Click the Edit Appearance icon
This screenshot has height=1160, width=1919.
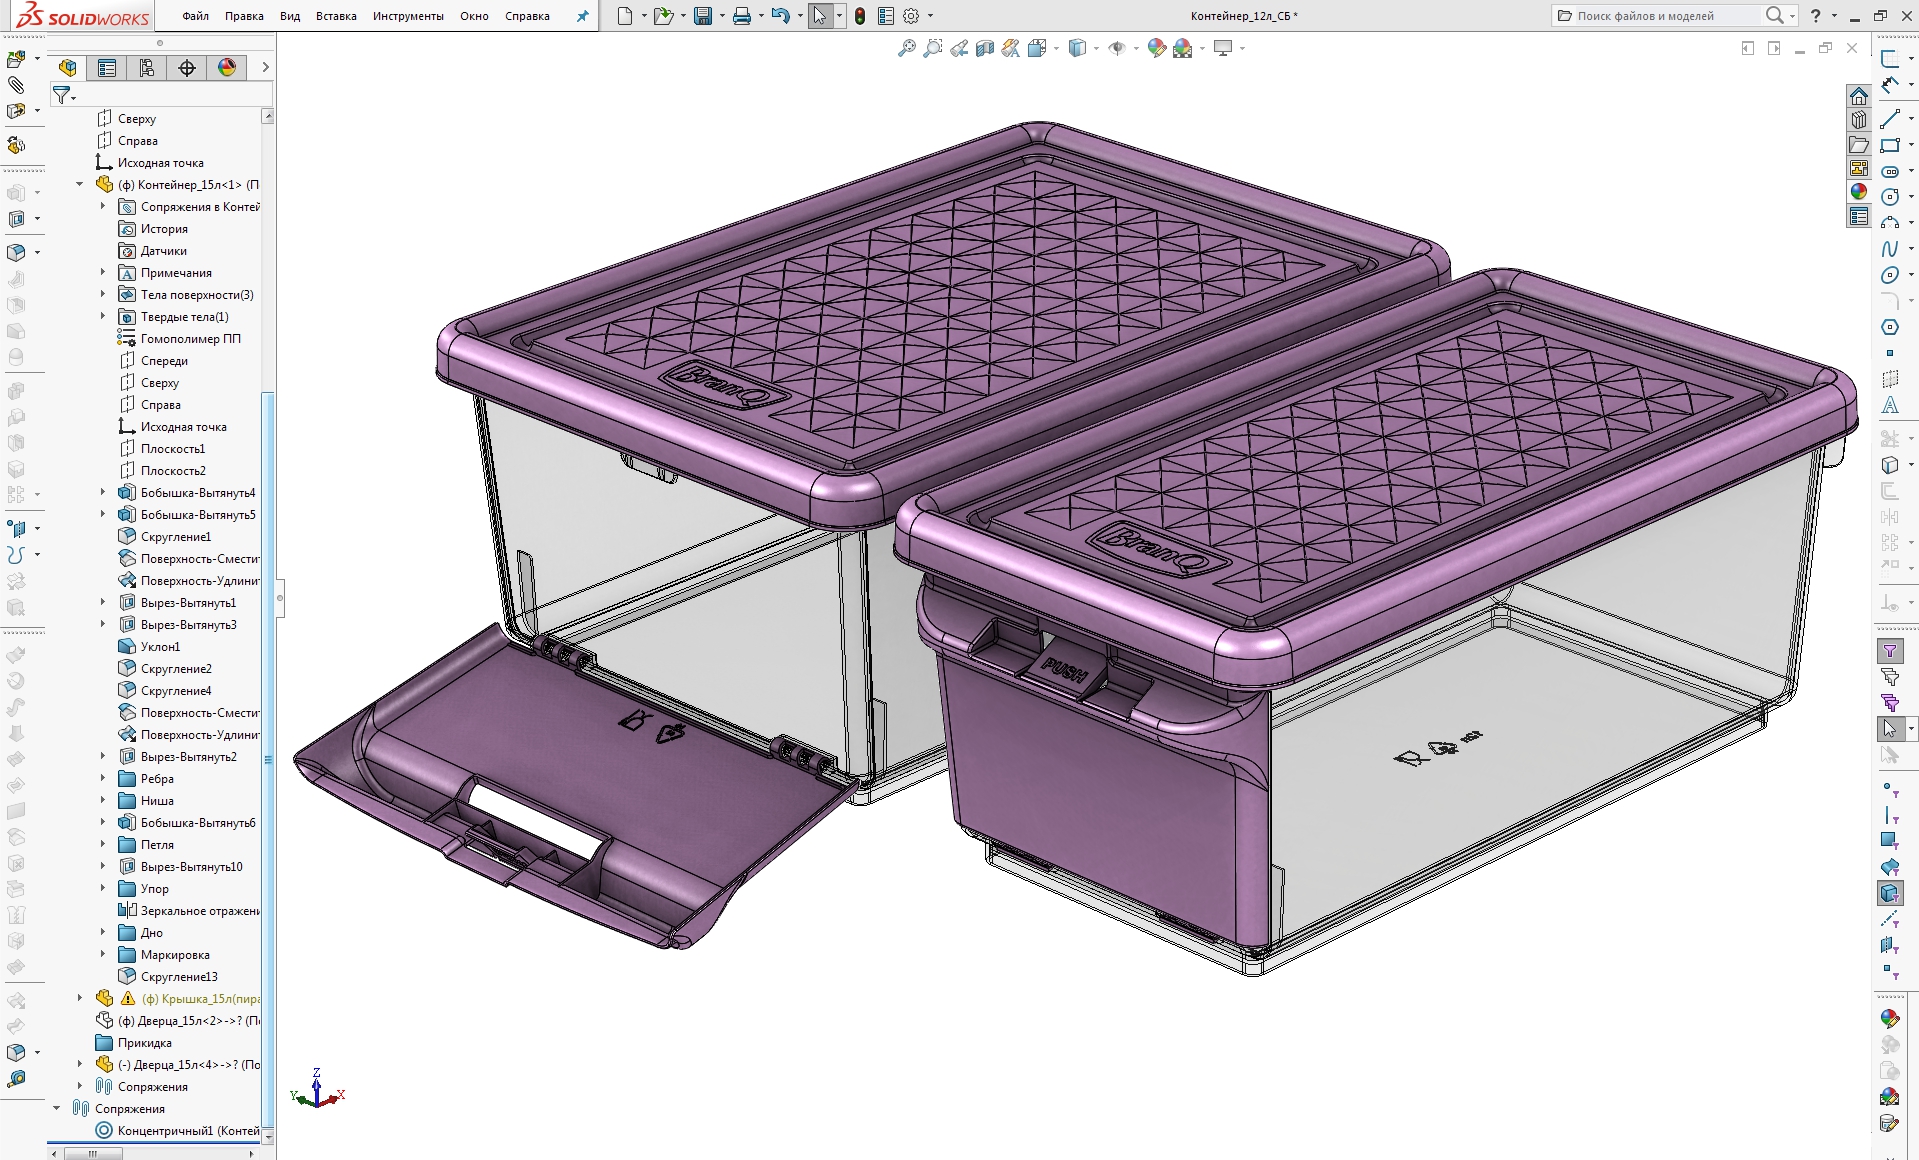1157,47
